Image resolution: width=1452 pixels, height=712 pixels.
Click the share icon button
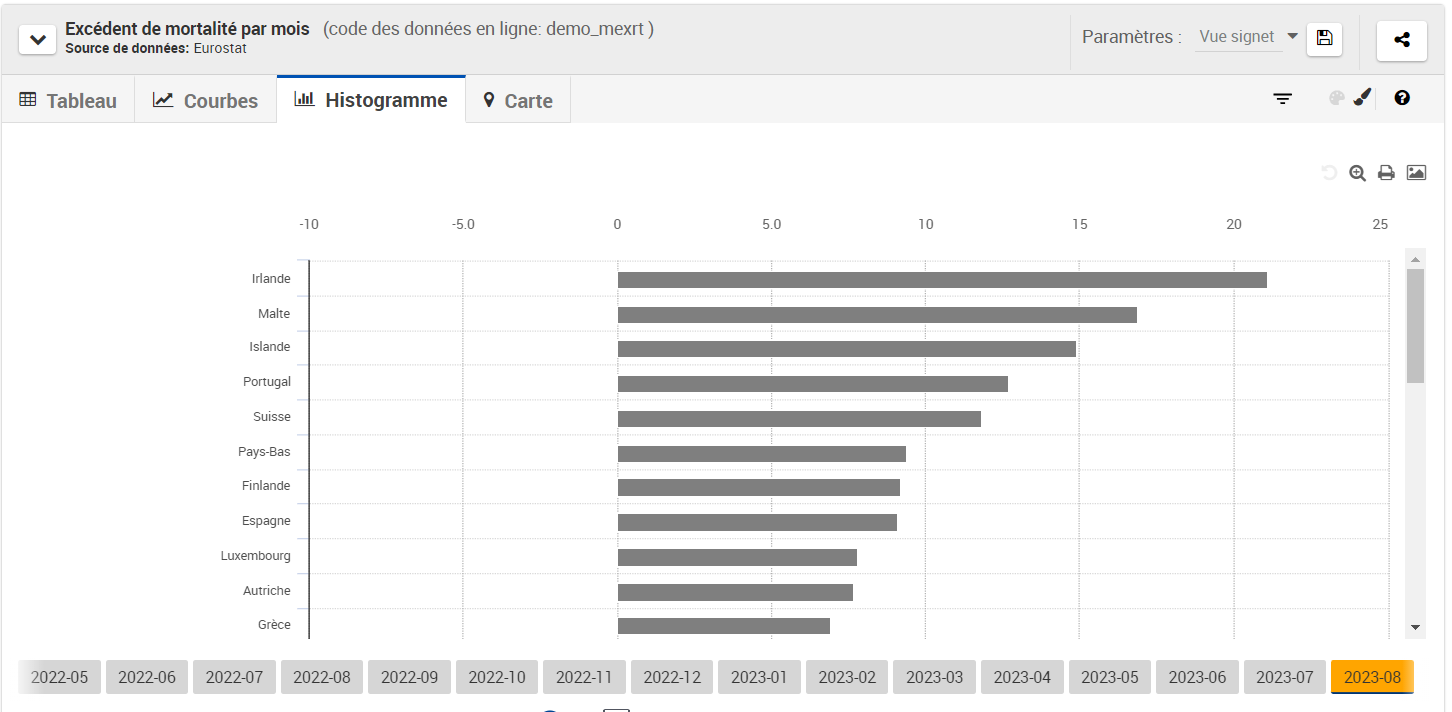pos(1401,40)
